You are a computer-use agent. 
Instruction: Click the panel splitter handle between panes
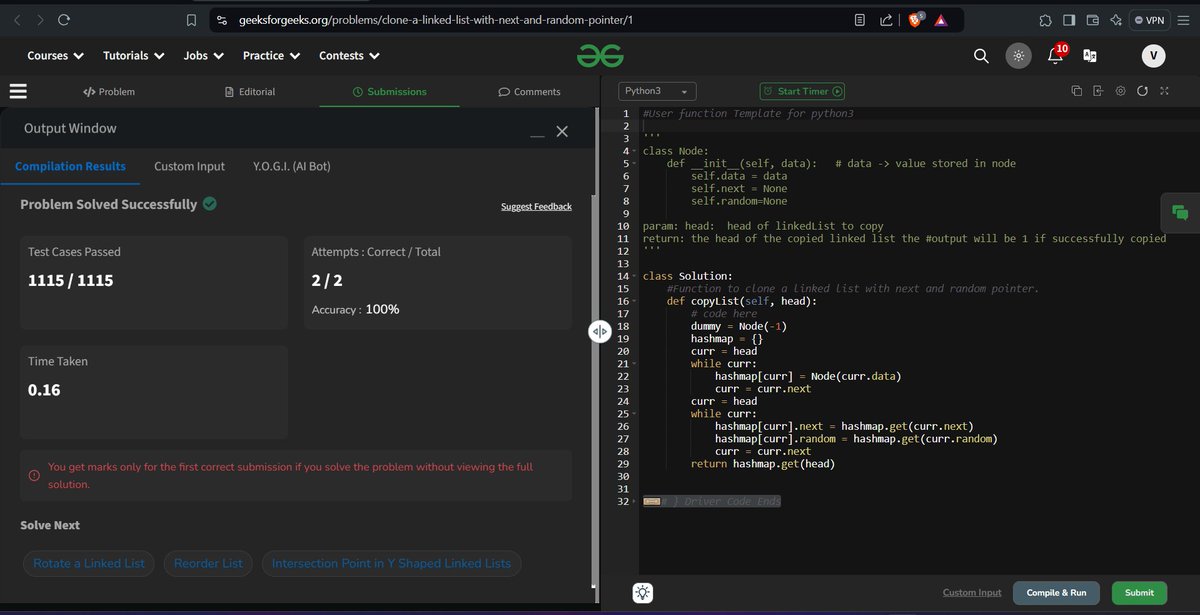[599, 331]
